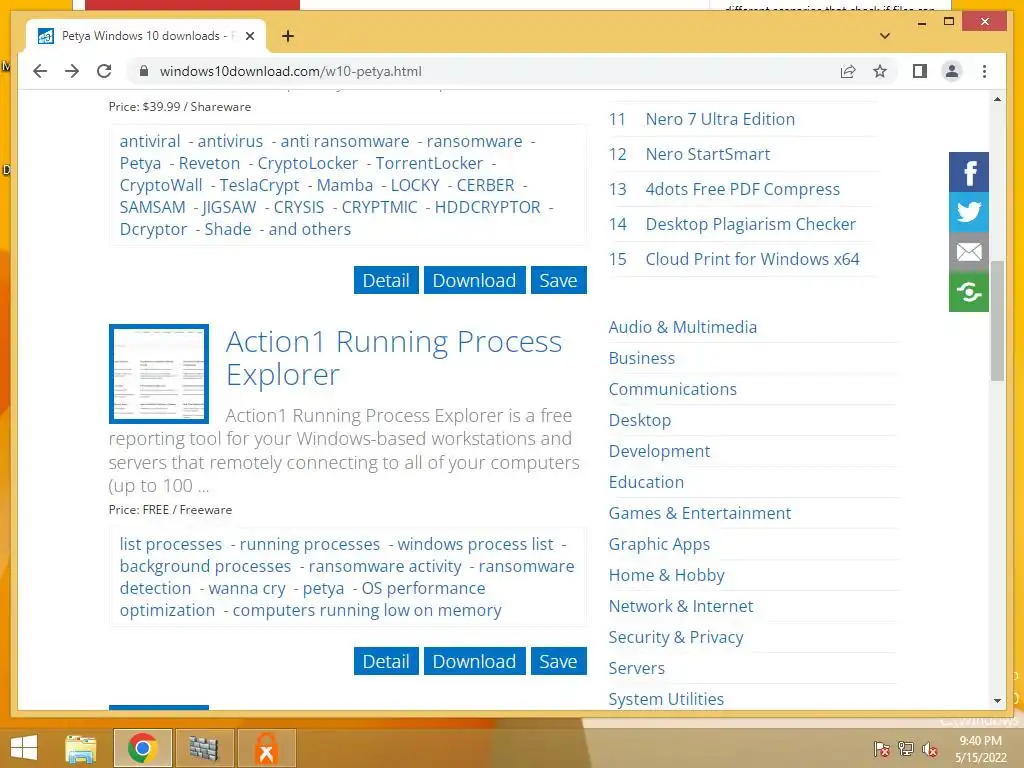The height and width of the screenshot is (768, 1024).
Task: Open the Servers category
Action: tap(636, 668)
